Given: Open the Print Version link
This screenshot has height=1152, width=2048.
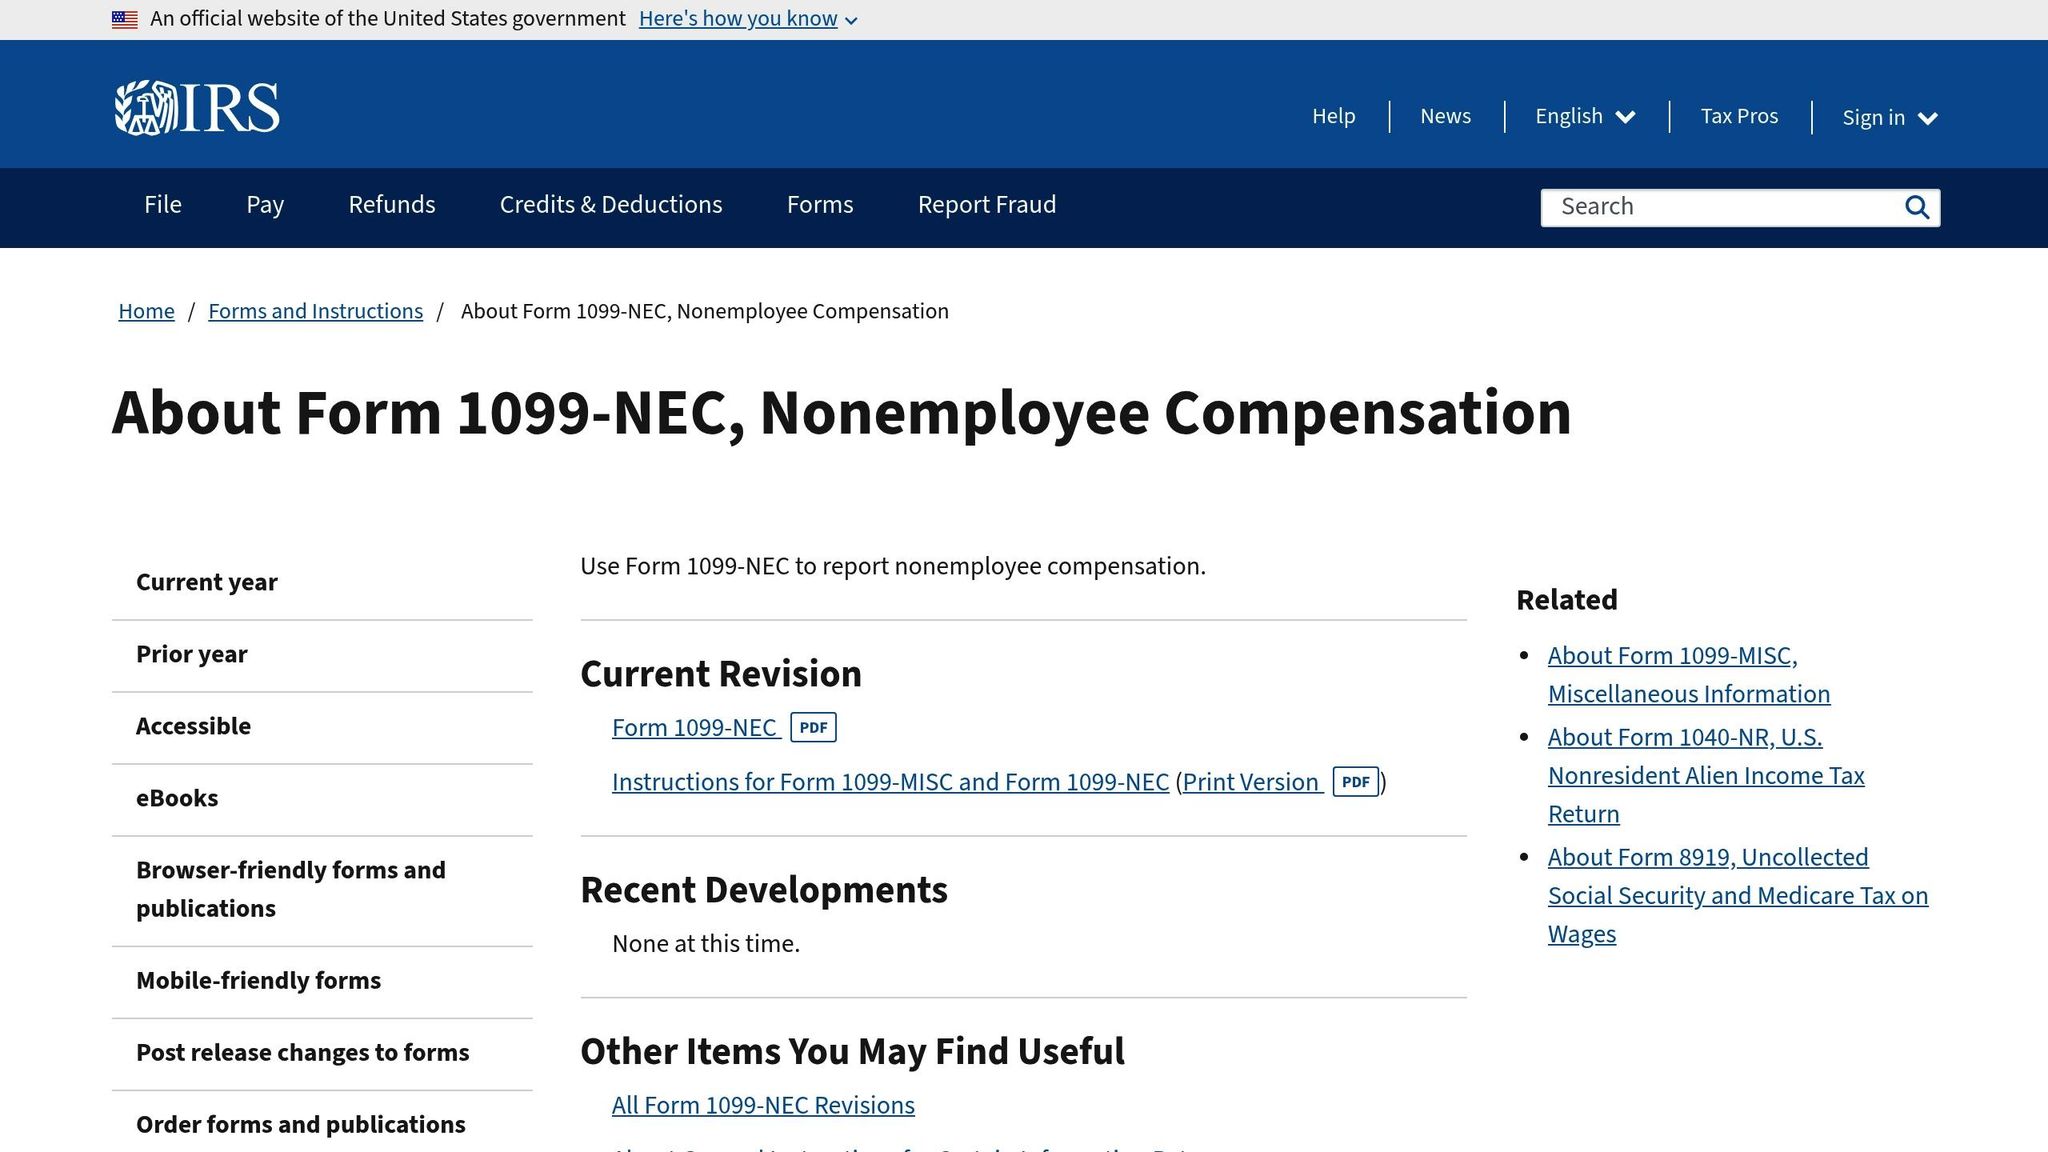Looking at the screenshot, I should (x=1252, y=782).
